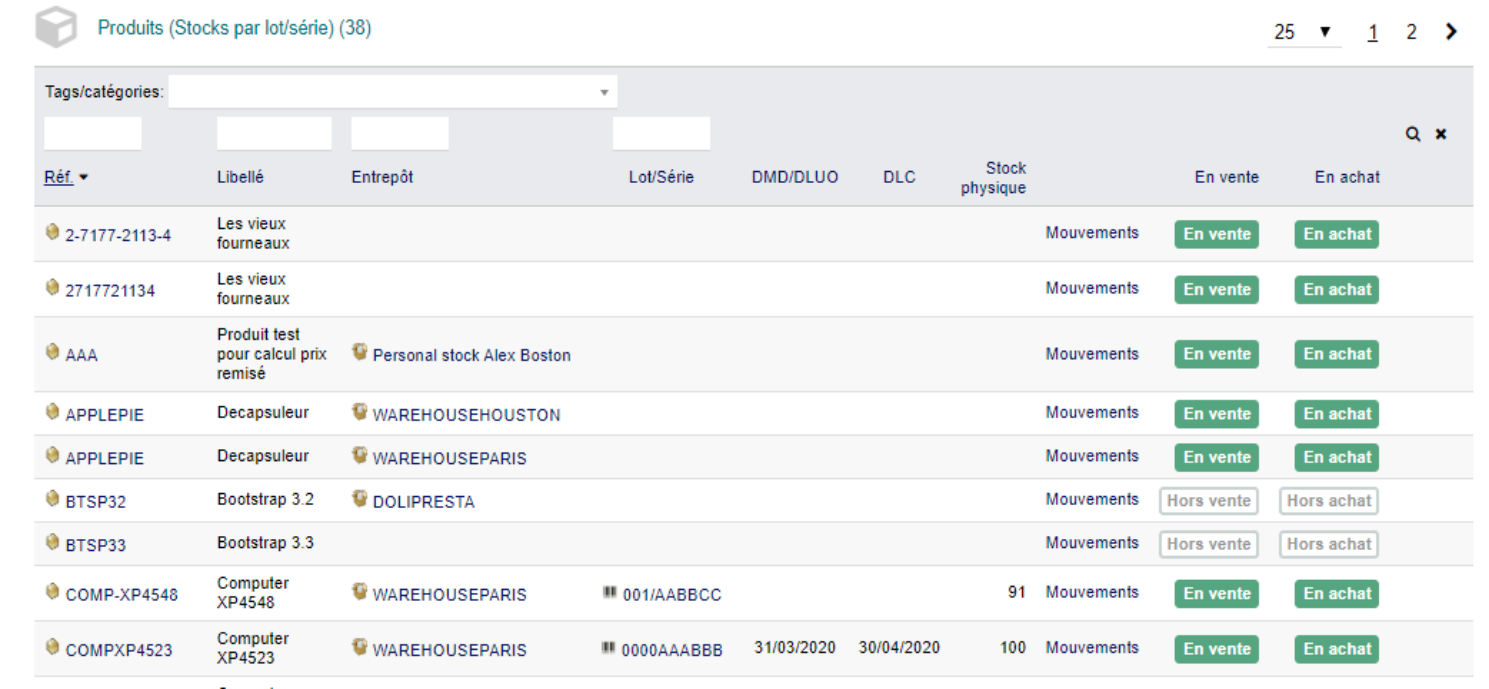This screenshot has height=689, width=1489.
Task: Toggle Hors vente status for BTSP32
Action: 1208,501
